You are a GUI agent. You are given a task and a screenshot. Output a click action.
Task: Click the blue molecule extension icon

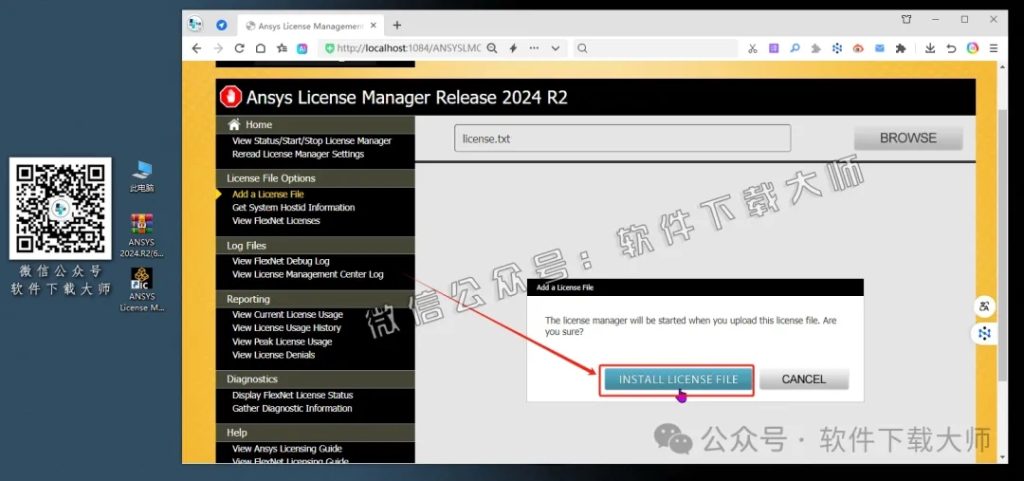click(x=837, y=48)
